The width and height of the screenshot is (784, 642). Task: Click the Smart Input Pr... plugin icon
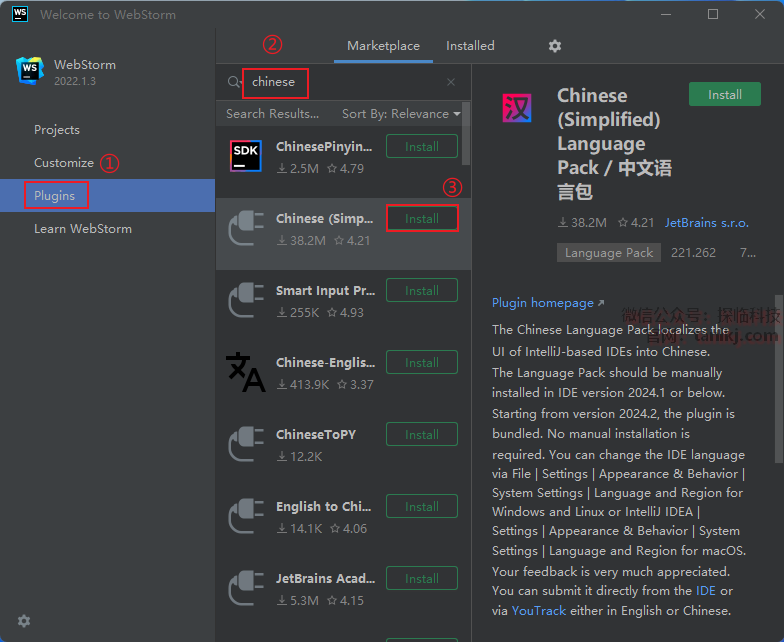click(x=246, y=300)
